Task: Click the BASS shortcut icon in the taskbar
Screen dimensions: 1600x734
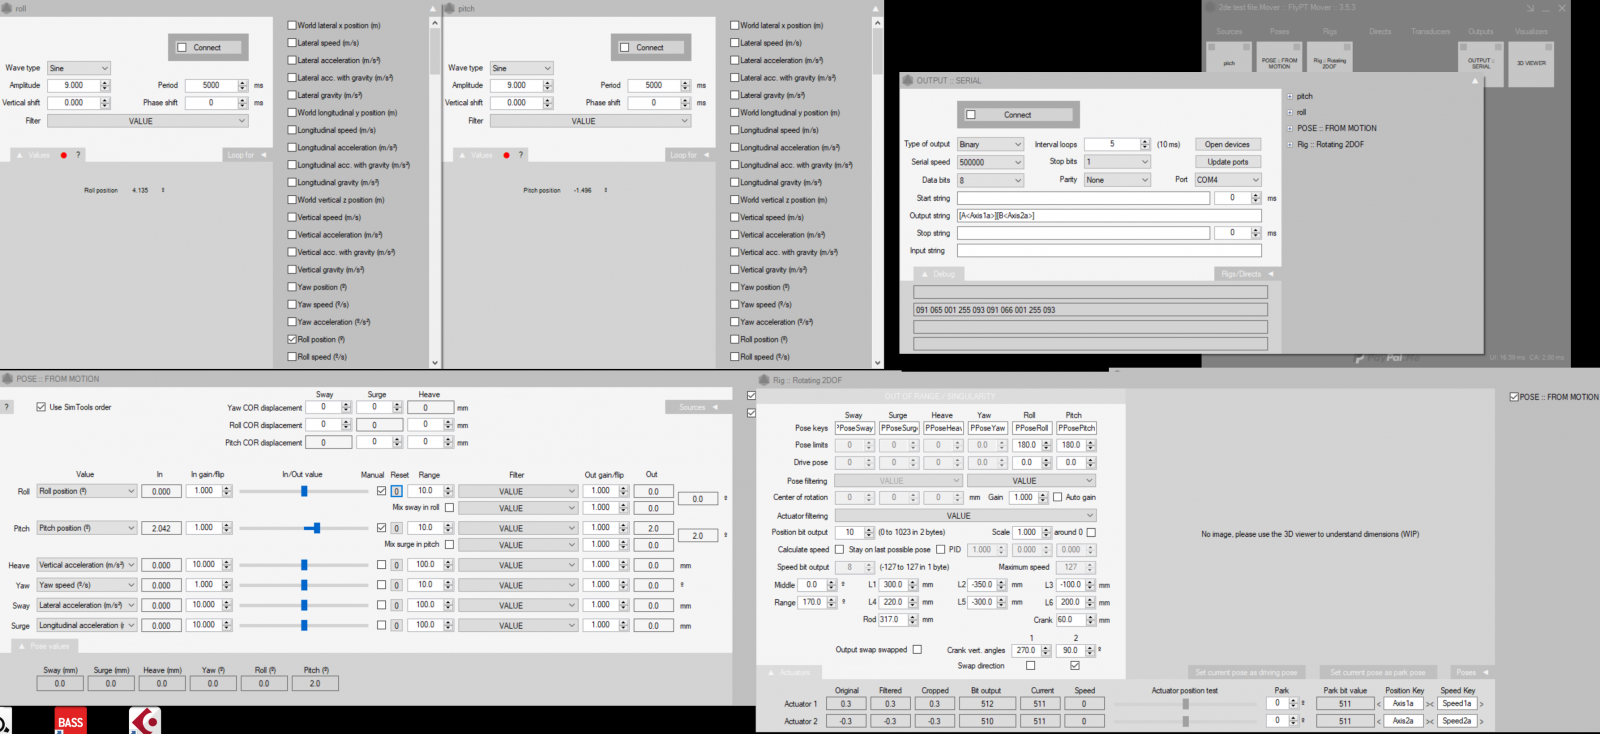Action: (x=70, y=721)
